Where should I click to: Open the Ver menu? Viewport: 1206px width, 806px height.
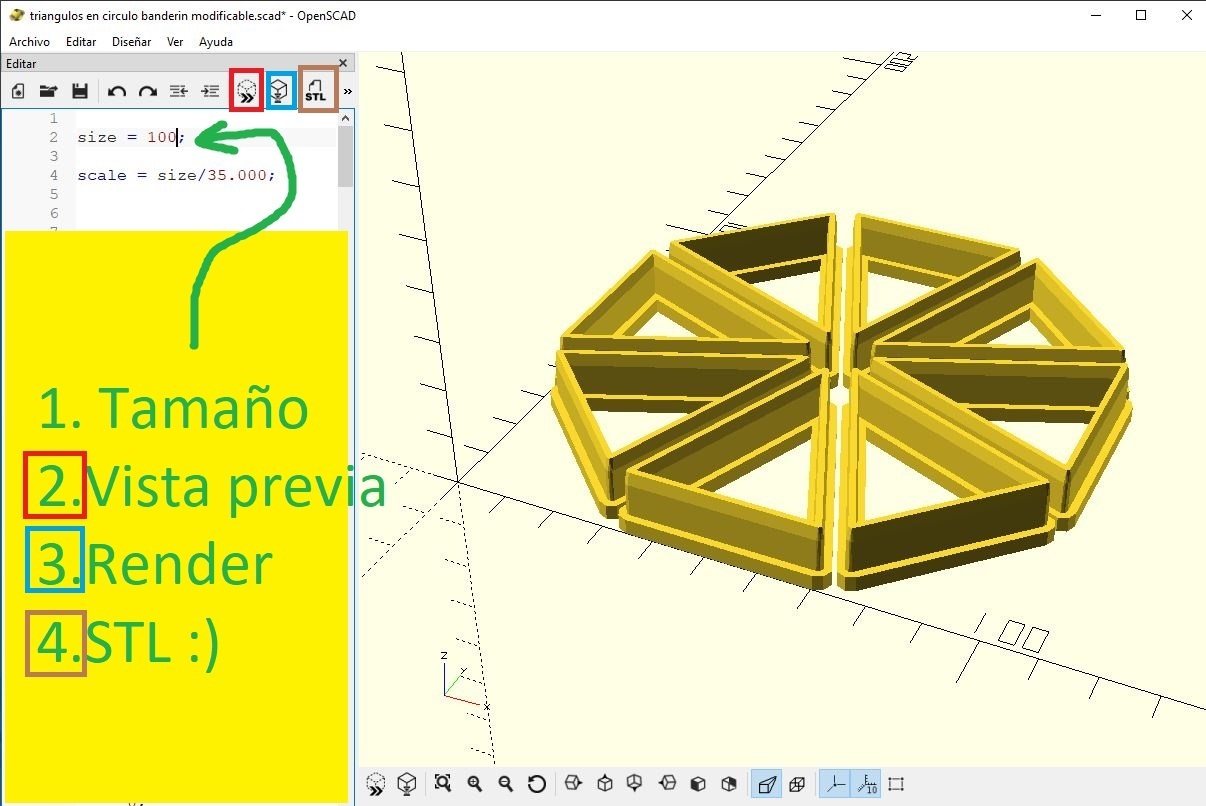(x=175, y=42)
